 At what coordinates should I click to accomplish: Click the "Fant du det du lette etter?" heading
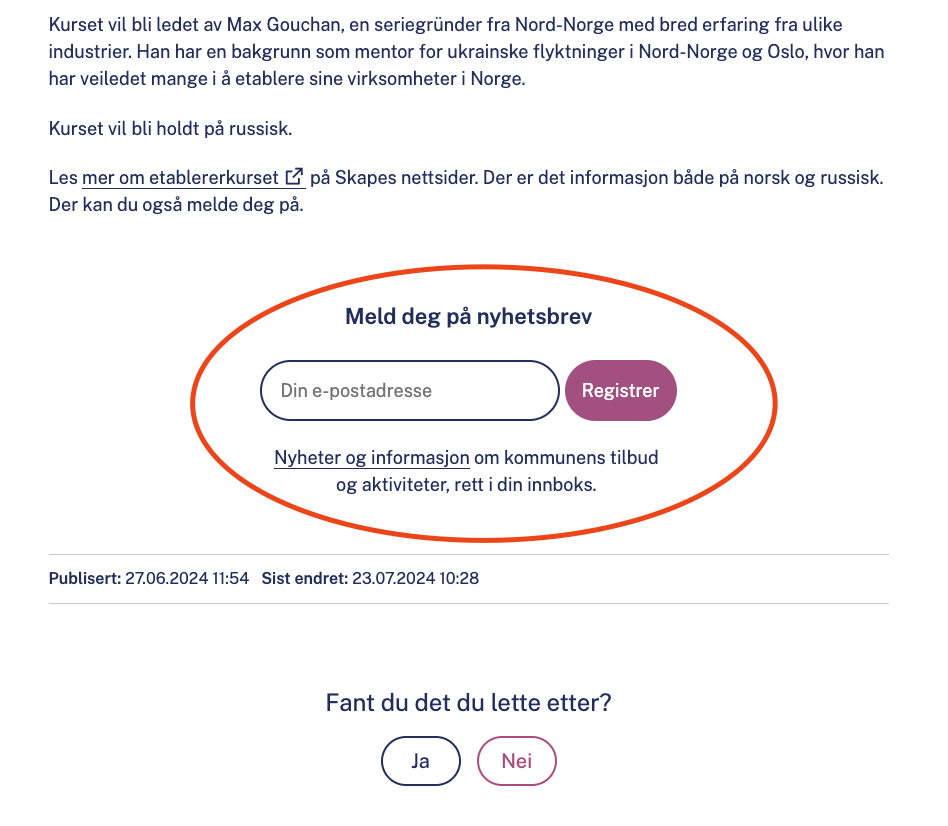tap(468, 703)
